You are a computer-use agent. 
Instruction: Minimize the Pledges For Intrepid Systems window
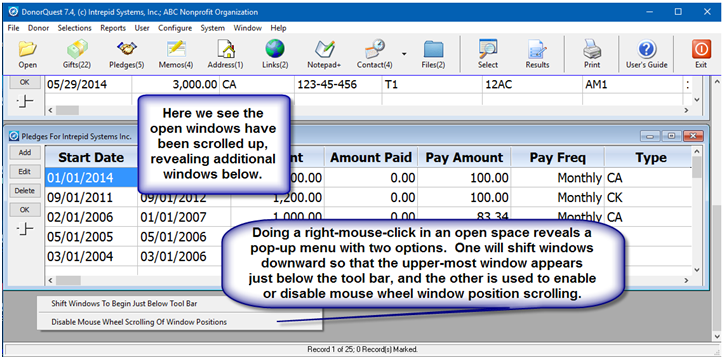pyautogui.click(x=650, y=136)
